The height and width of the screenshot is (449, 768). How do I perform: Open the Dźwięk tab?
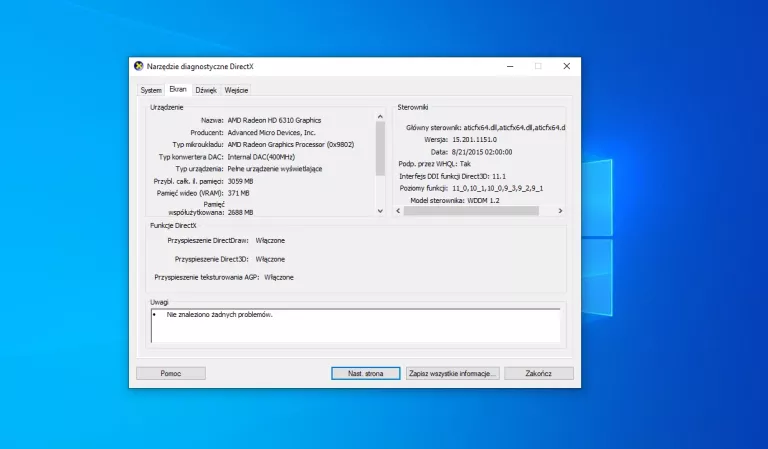206,90
